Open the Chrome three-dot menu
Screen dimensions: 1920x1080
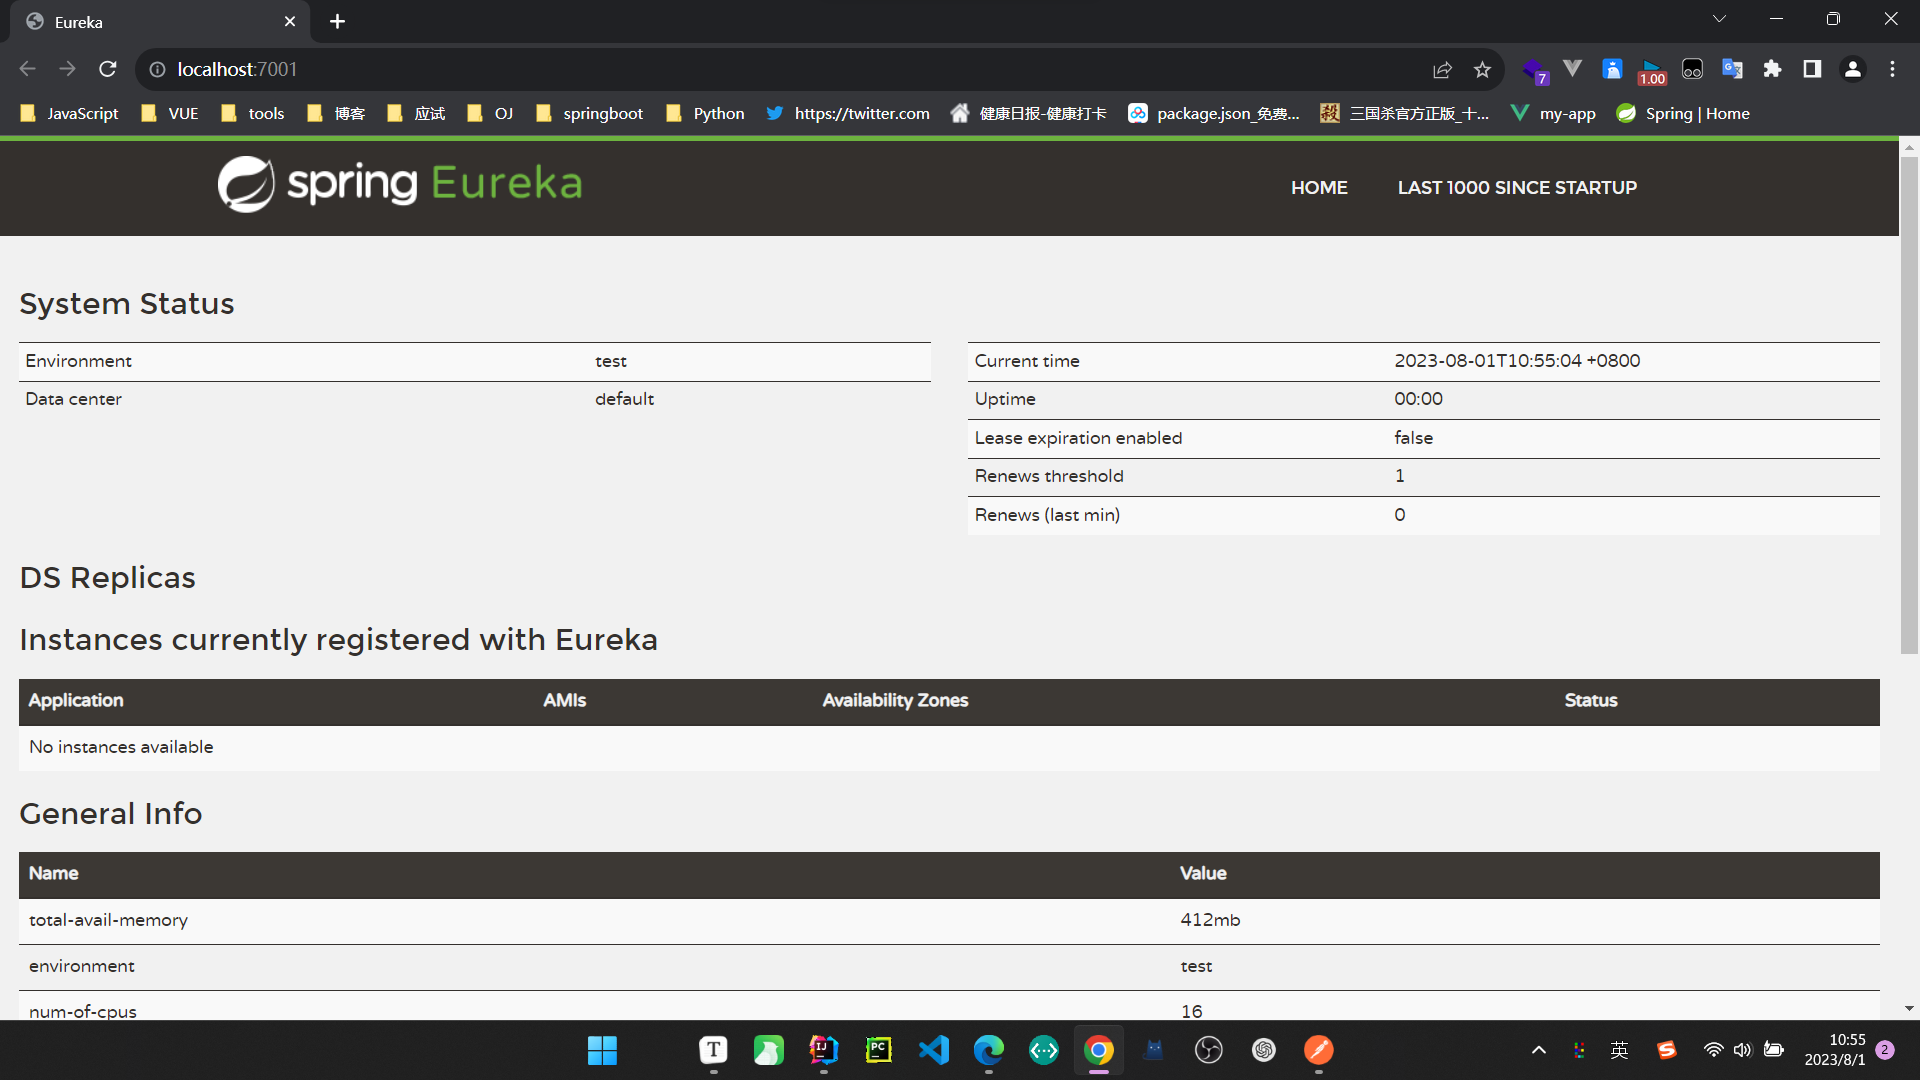1892,69
